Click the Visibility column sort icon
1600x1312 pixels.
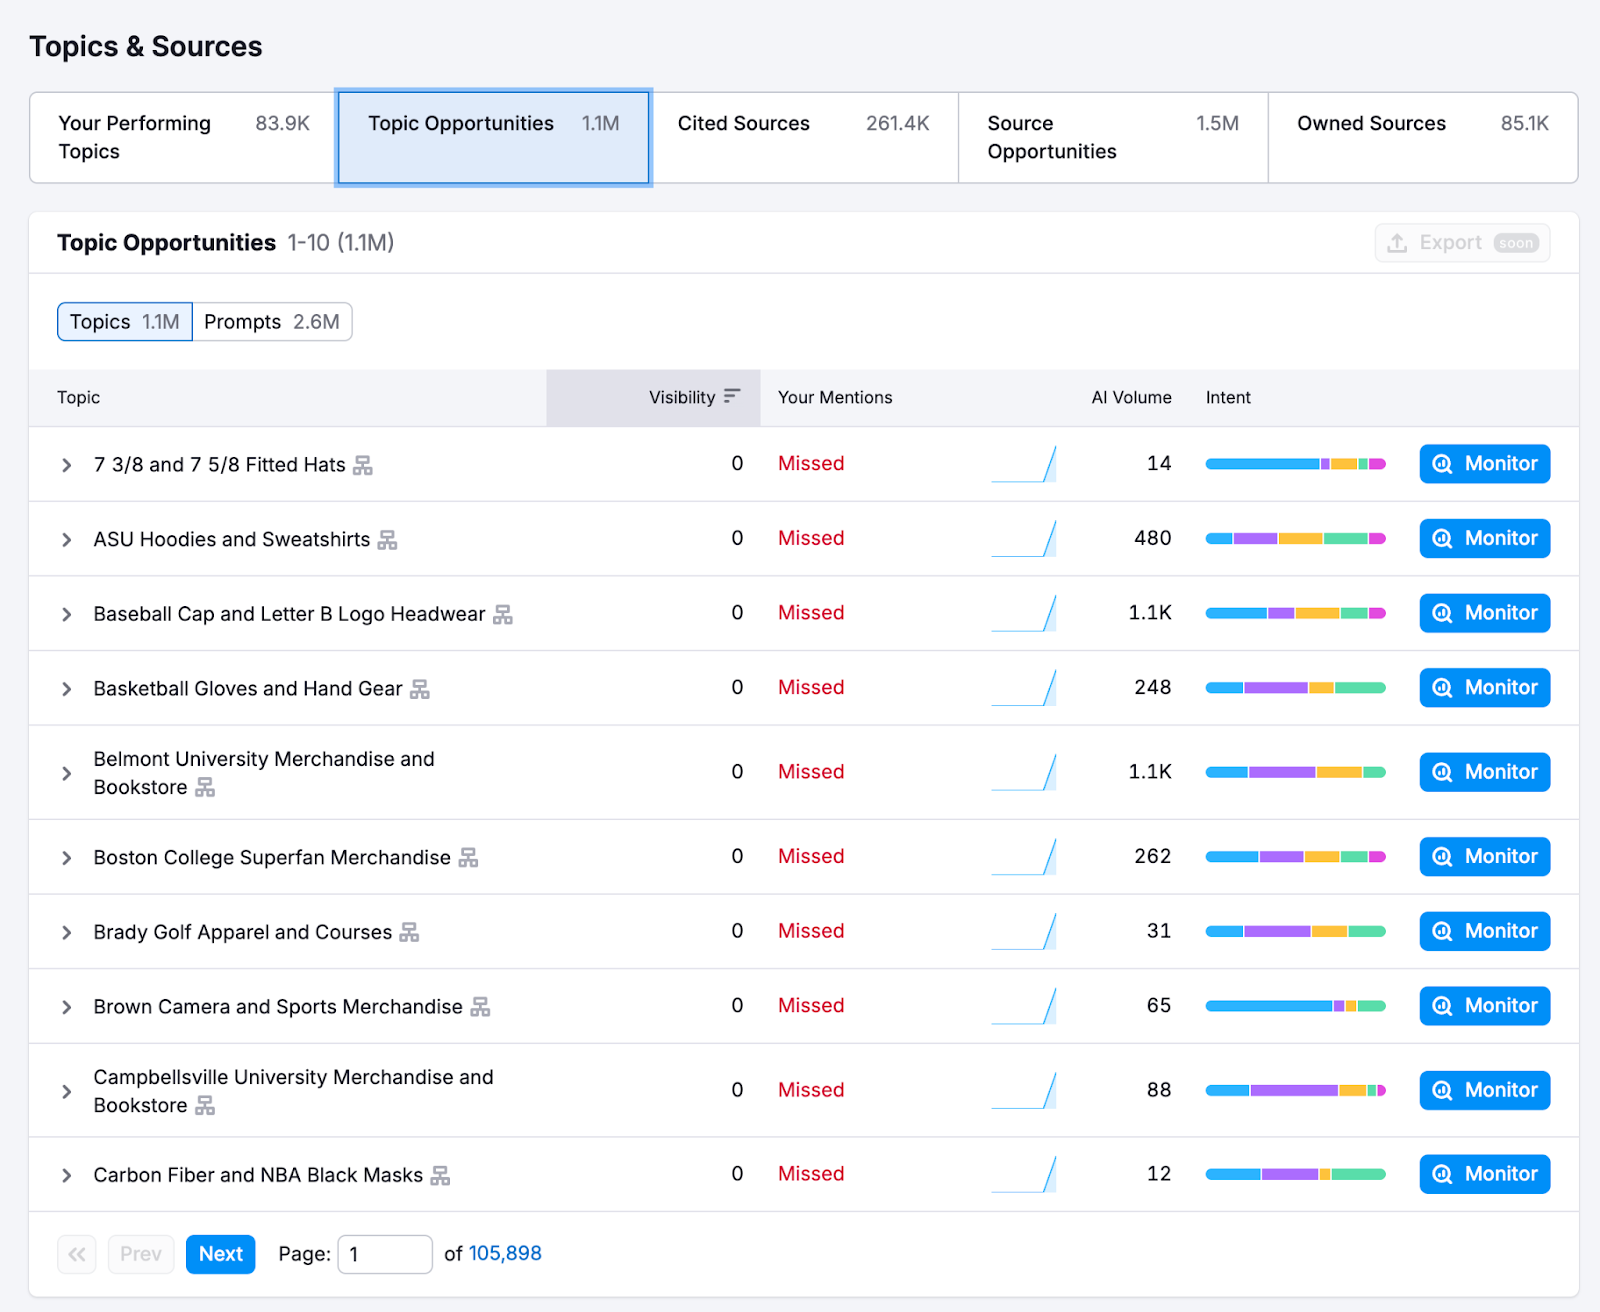732,397
